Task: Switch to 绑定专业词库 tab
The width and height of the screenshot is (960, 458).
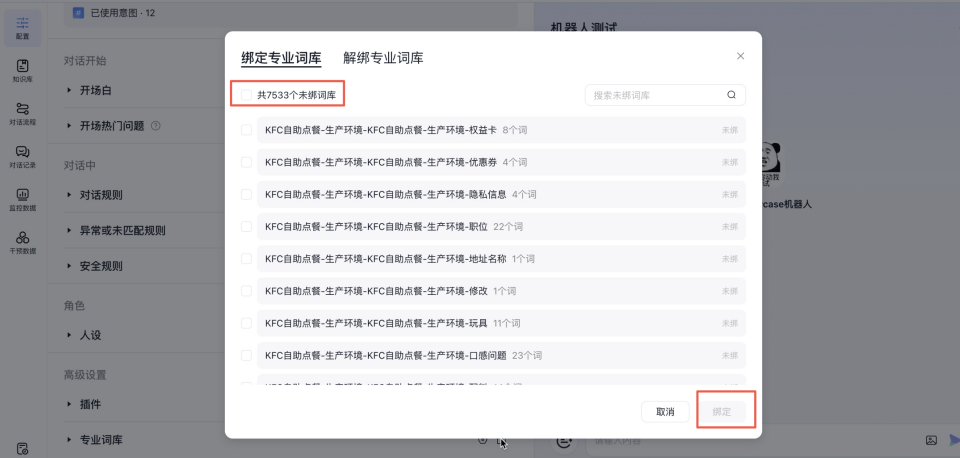Action: [281, 58]
